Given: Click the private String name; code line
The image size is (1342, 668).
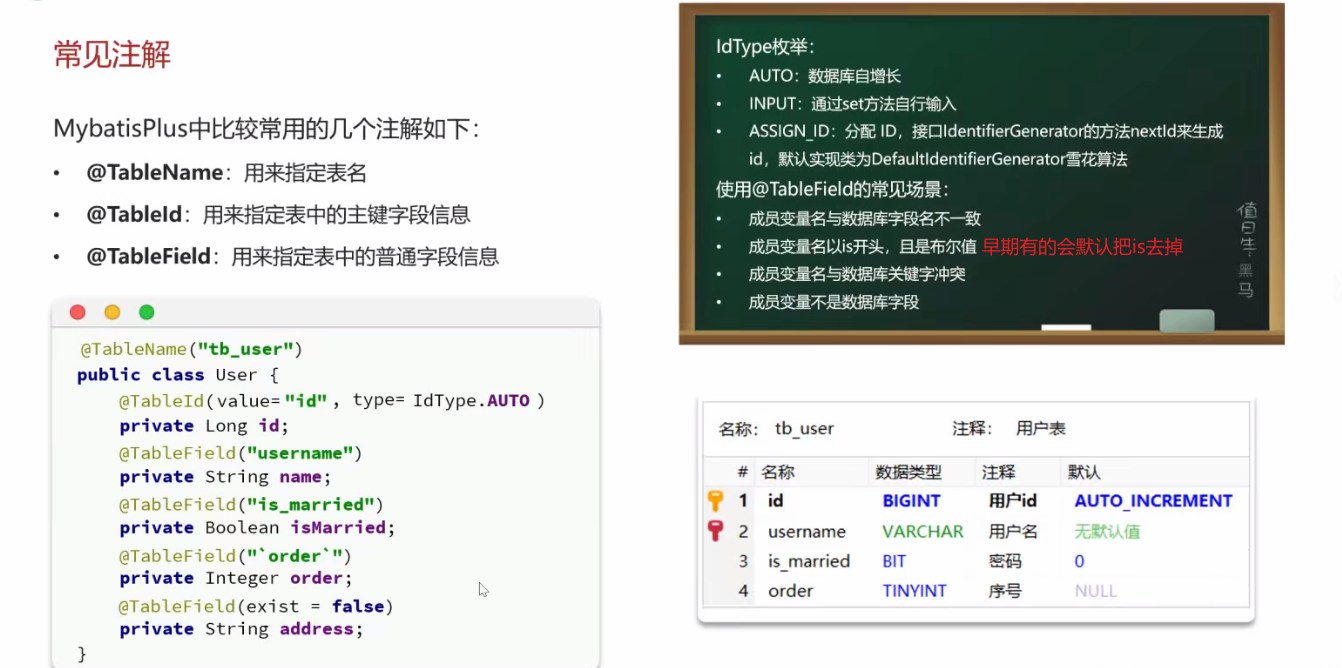Looking at the screenshot, I should (225, 477).
